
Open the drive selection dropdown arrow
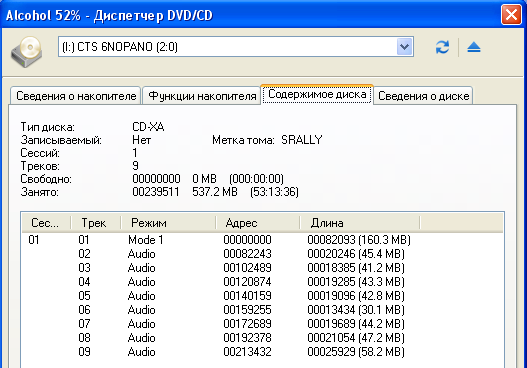click(x=405, y=46)
